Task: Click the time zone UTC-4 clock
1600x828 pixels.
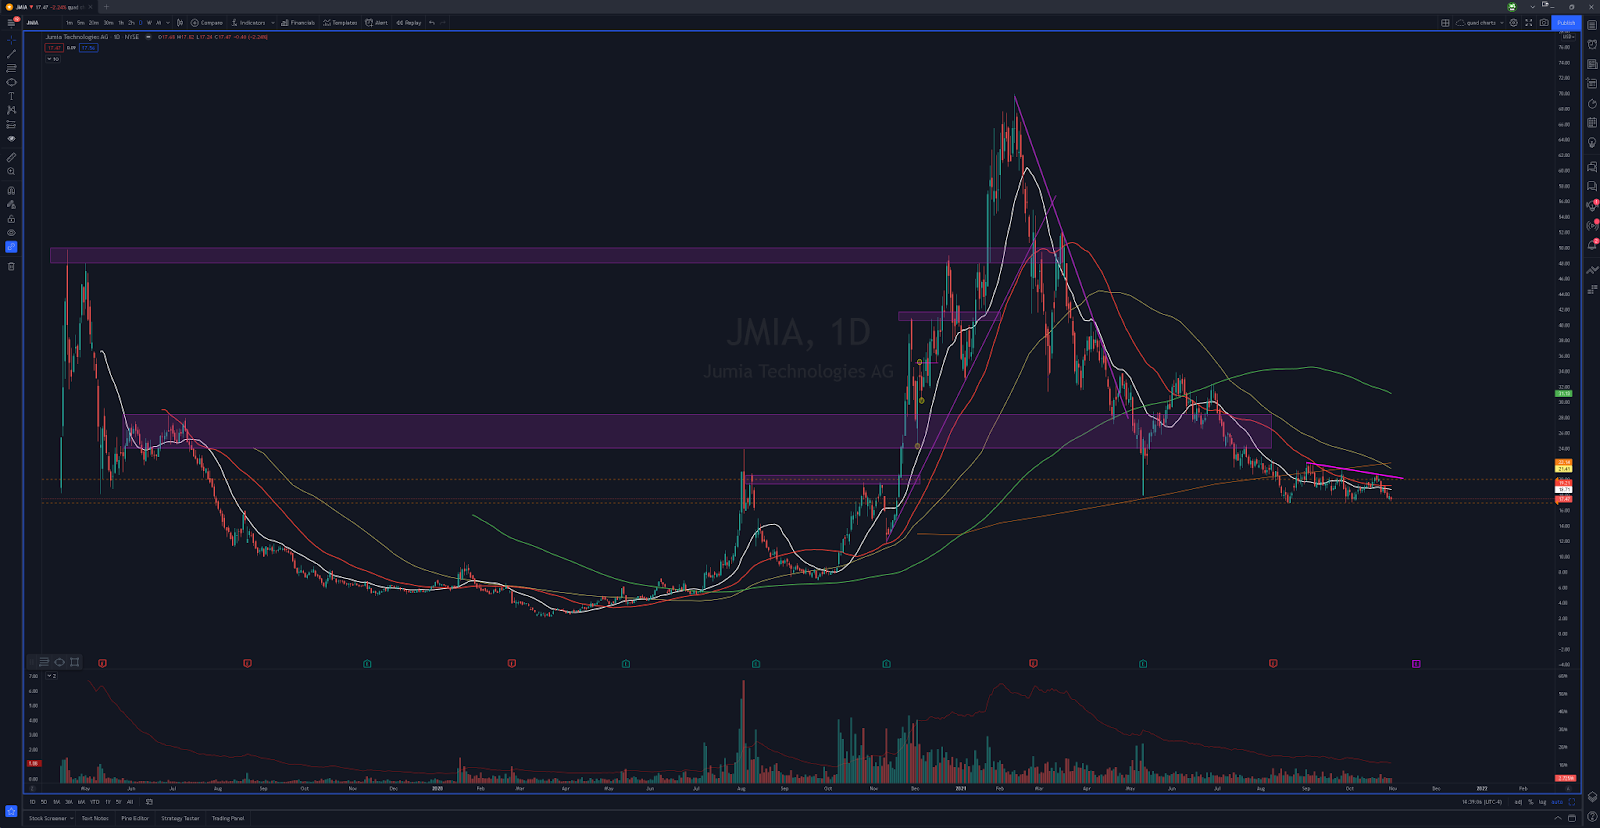Action: (1482, 802)
